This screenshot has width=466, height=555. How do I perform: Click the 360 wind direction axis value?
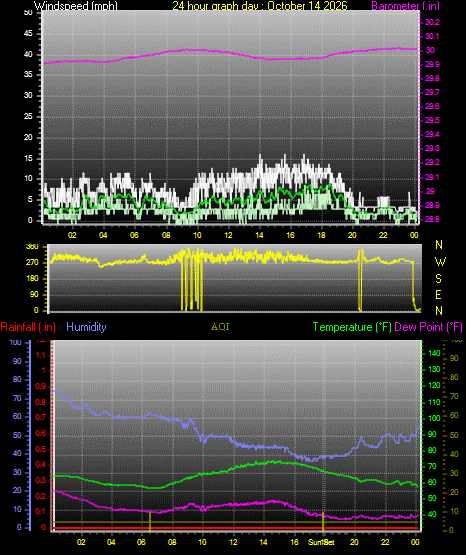click(x=32, y=247)
